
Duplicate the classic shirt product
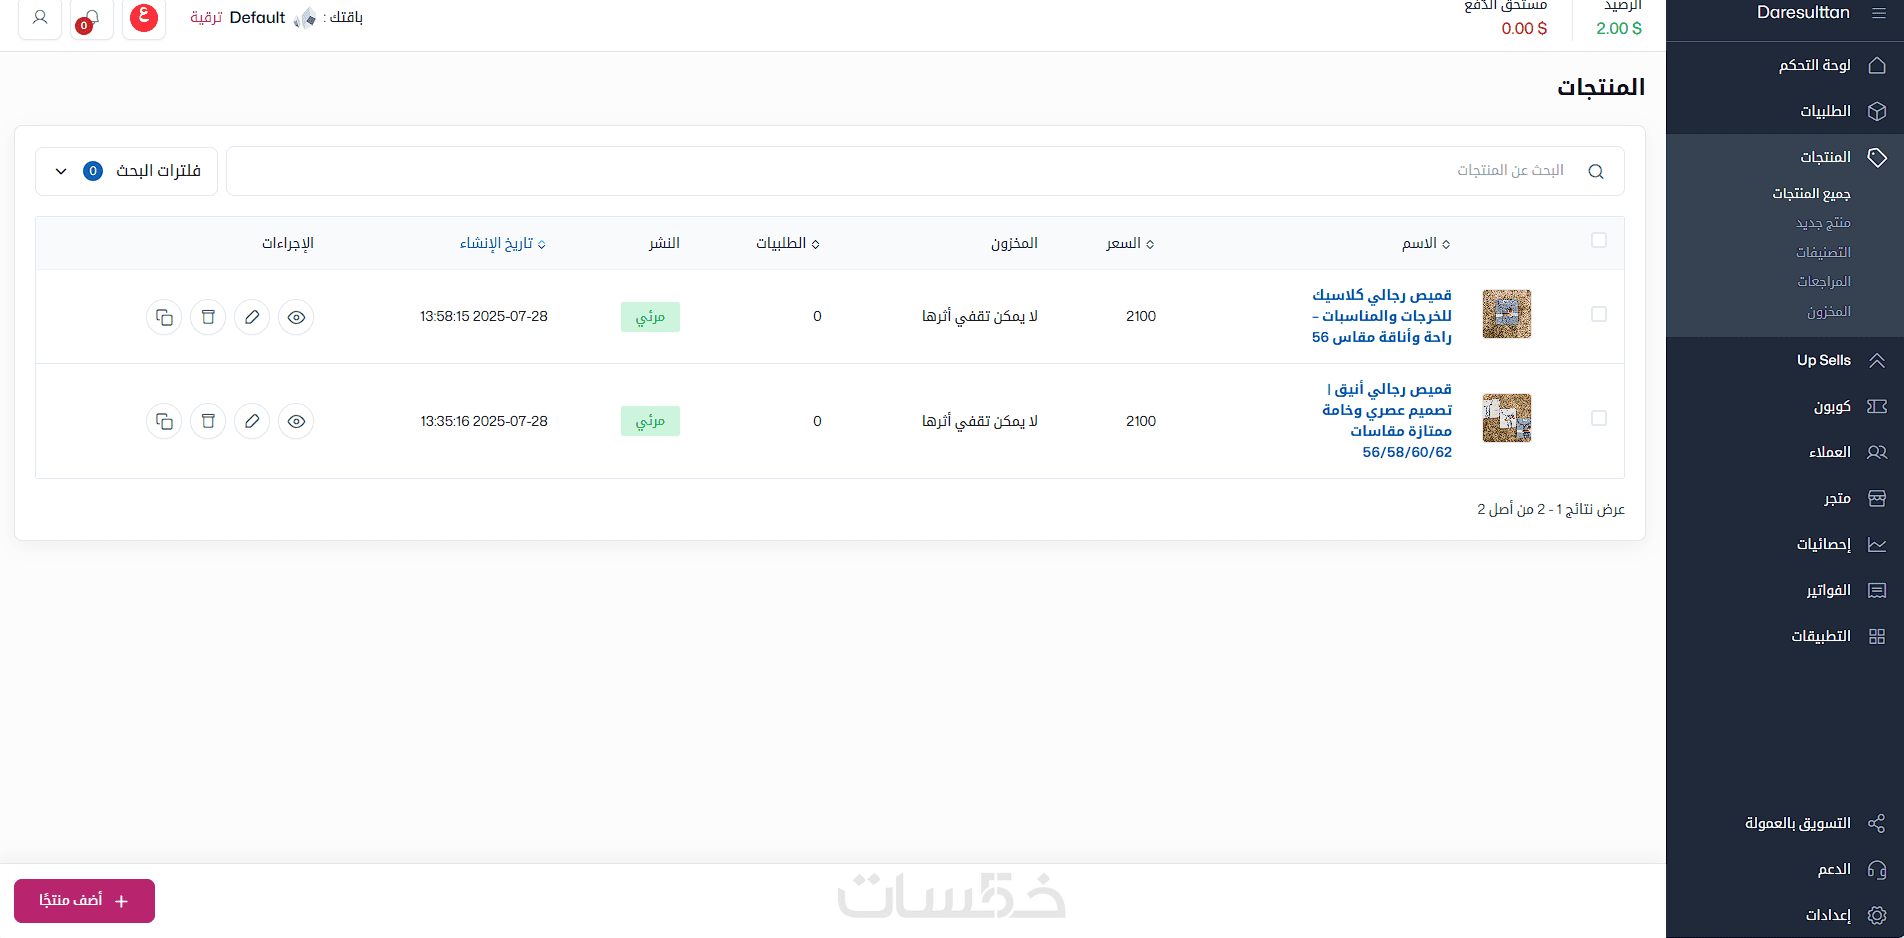pyautogui.click(x=164, y=317)
